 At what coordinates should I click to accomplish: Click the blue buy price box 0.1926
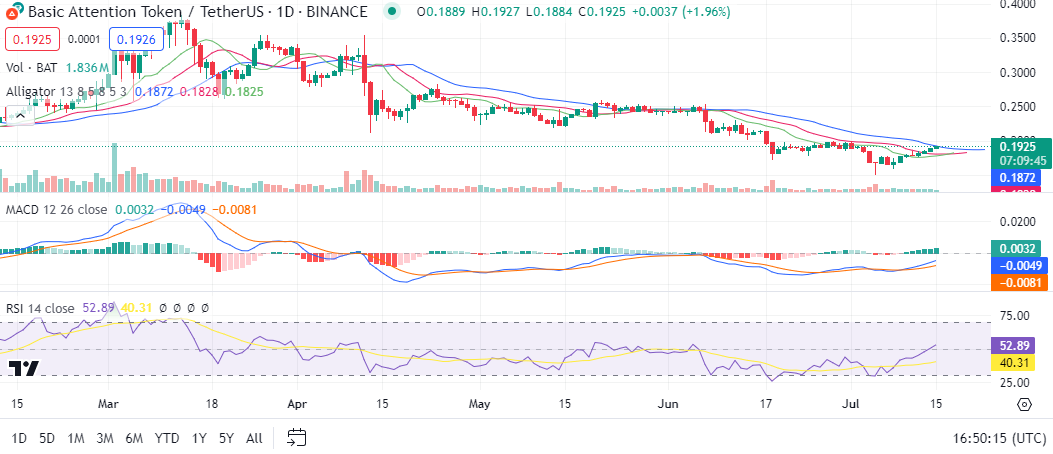pyautogui.click(x=136, y=40)
